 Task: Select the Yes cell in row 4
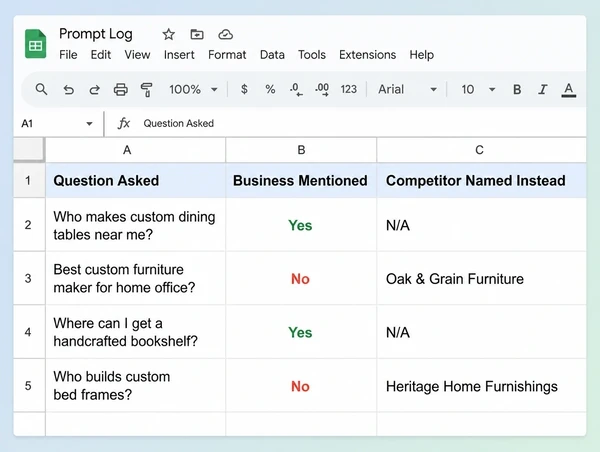coord(301,332)
